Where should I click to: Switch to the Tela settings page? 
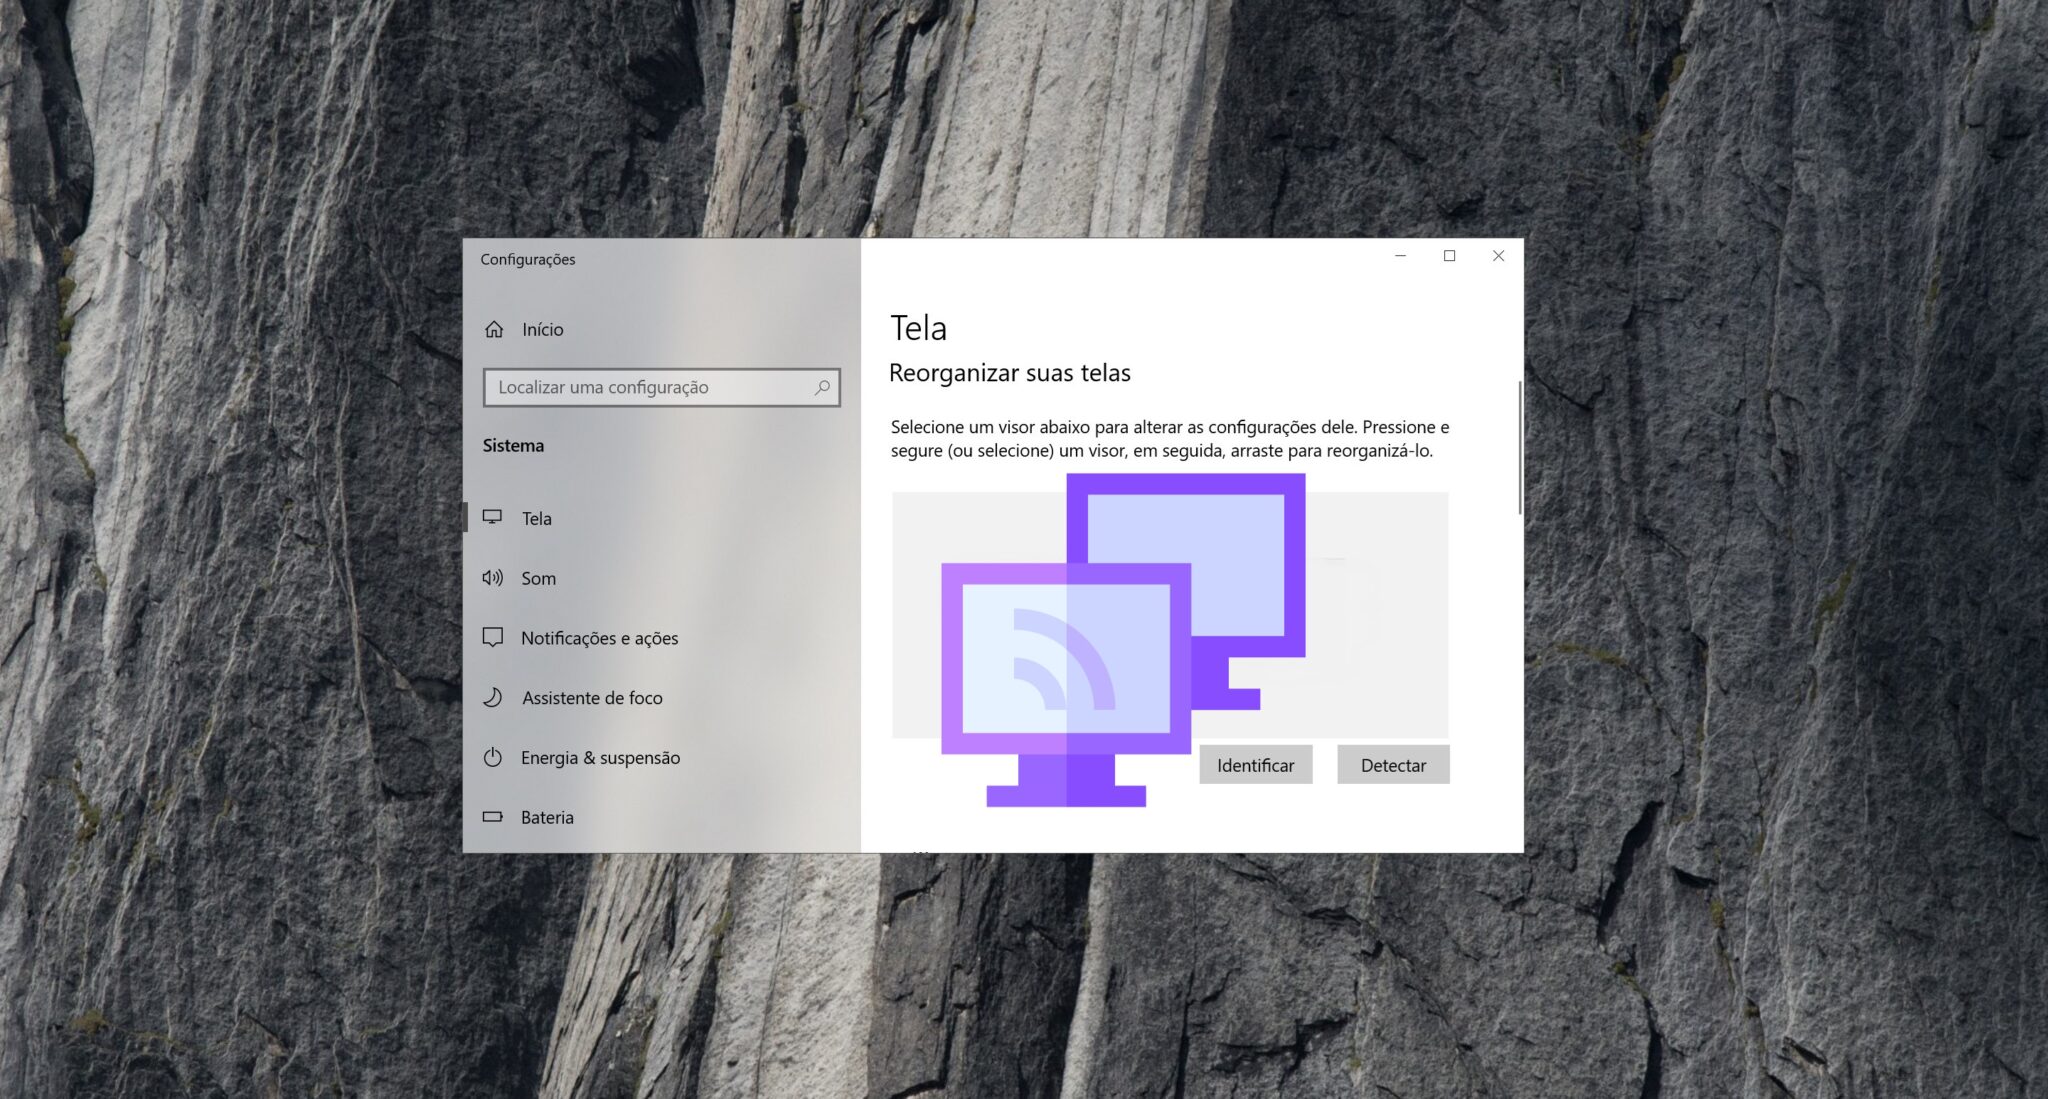[538, 518]
